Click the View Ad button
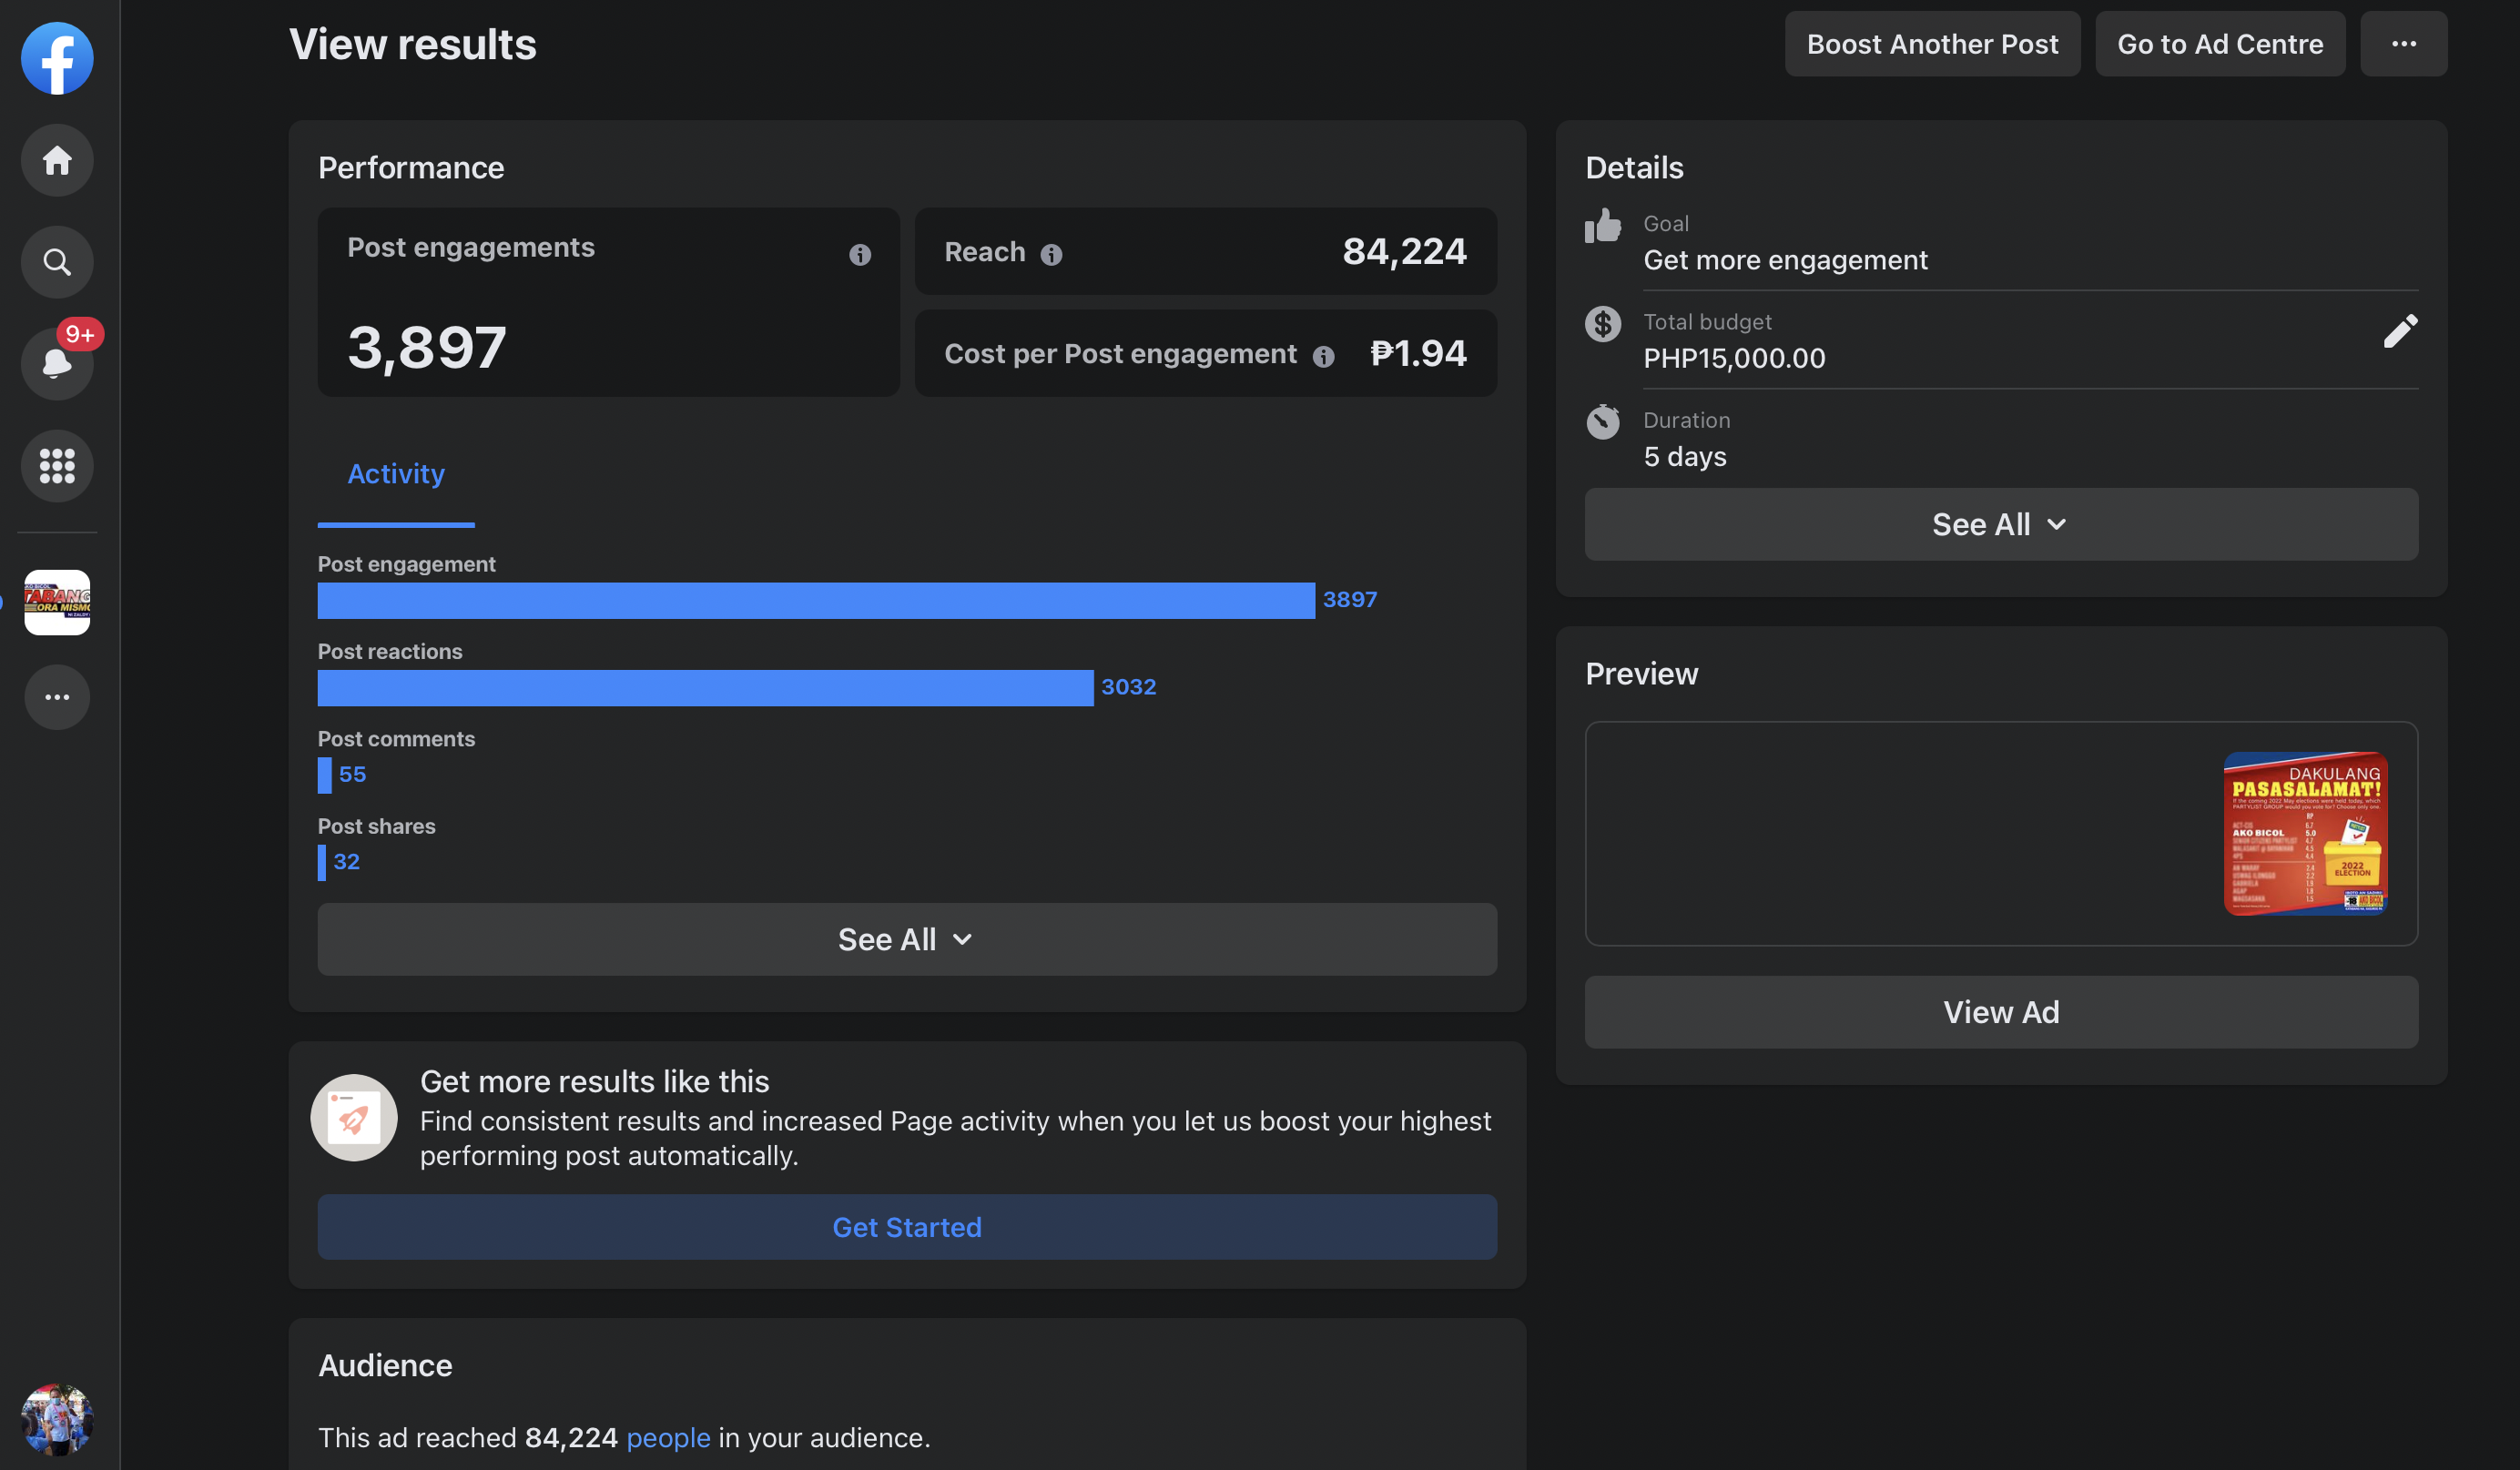Image resolution: width=2520 pixels, height=1470 pixels. pos(2001,1013)
